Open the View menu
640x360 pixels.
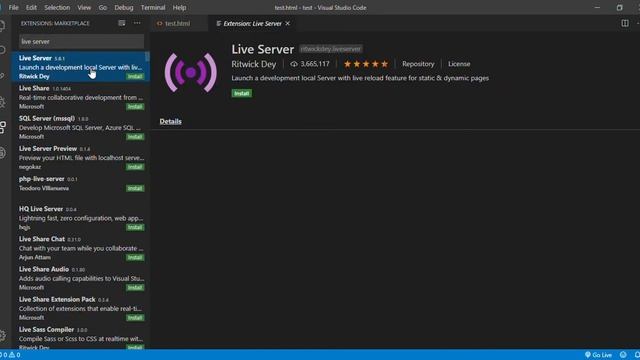pyautogui.click(x=84, y=7)
